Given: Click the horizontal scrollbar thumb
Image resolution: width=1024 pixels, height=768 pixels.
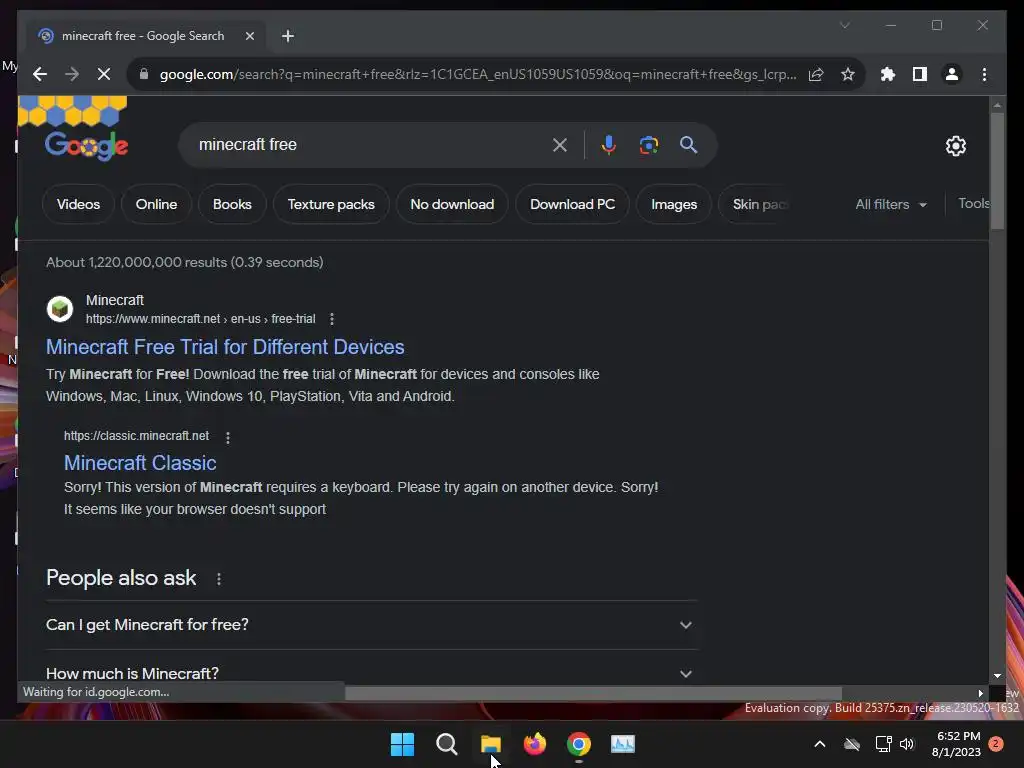Looking at the screenshot, I should point(593,693).
